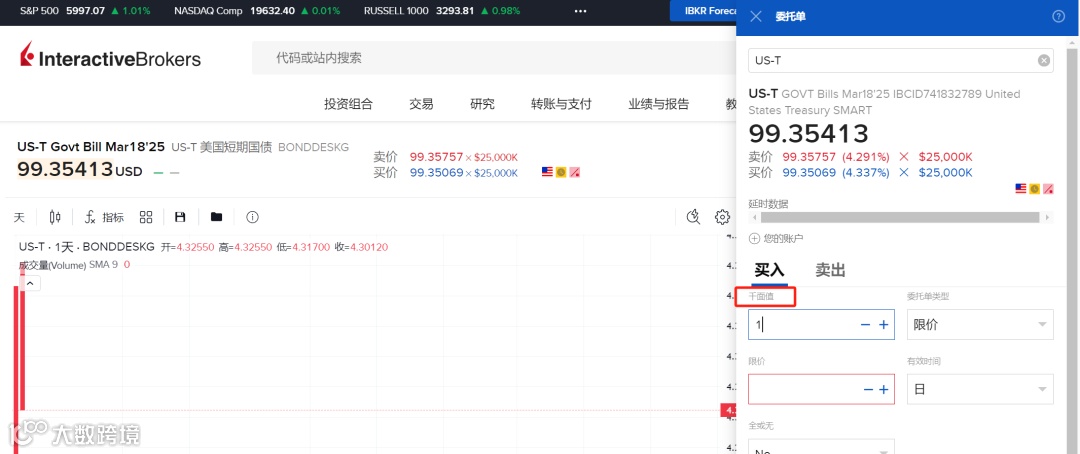Change the 天 chart interval
The width and height of the screenshot is (1080, 454).
click(x=19, y=218)
